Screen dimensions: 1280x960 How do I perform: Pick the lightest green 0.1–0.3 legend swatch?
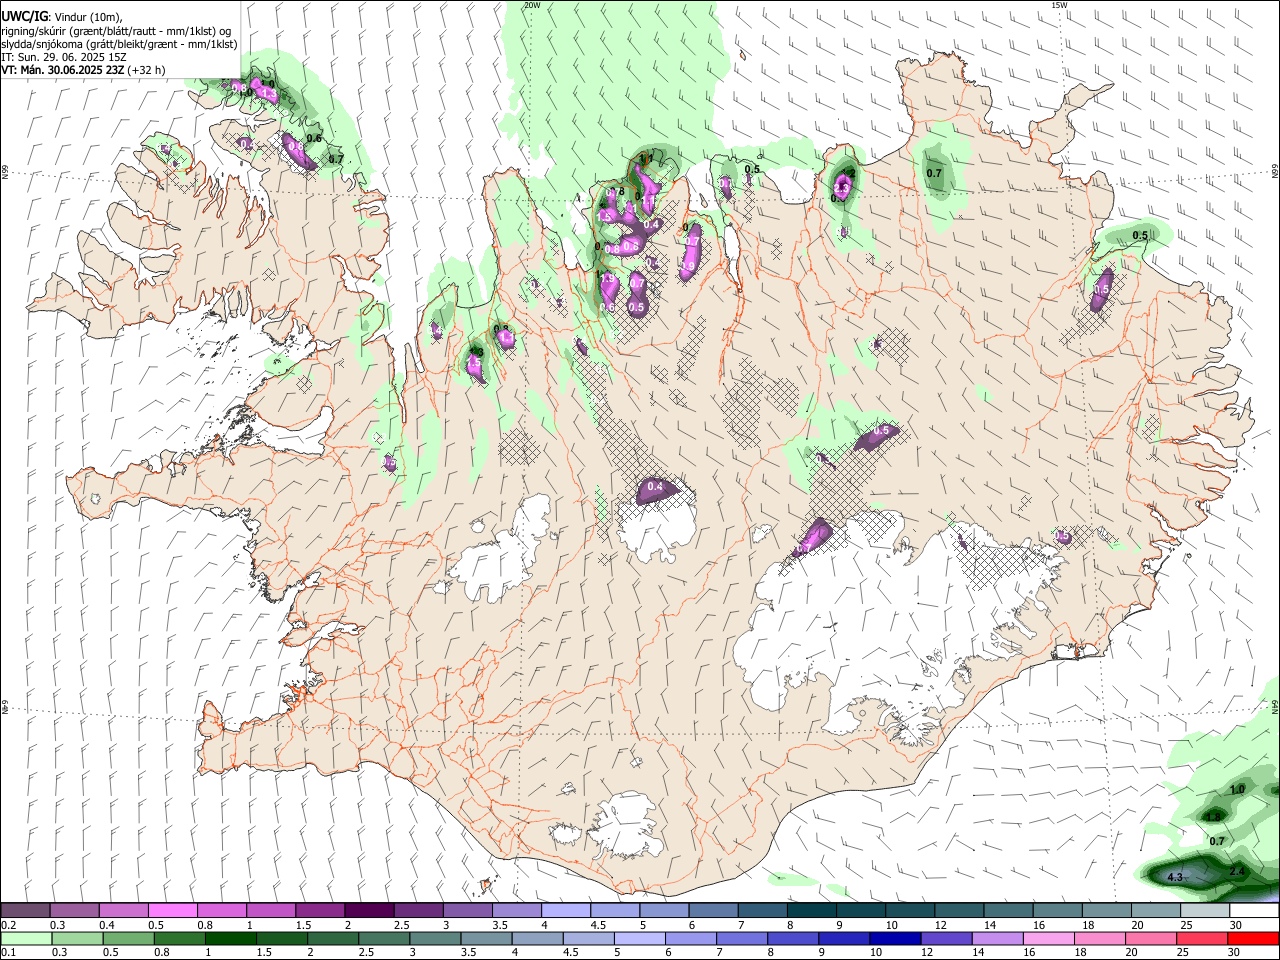pyautogui.click(x=25, y=939)
